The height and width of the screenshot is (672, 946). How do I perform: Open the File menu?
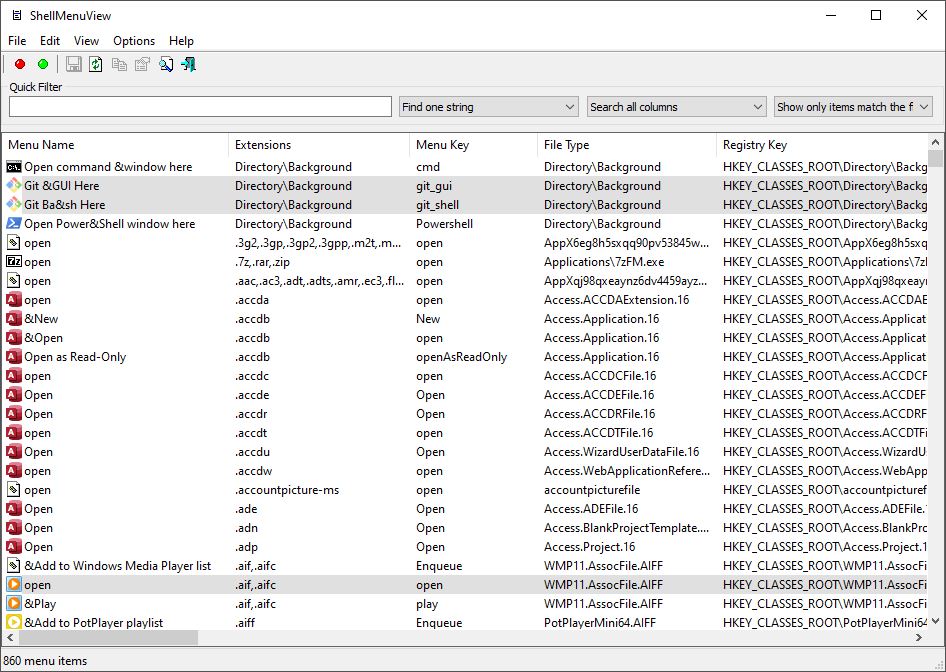click(x=17, y=40)
